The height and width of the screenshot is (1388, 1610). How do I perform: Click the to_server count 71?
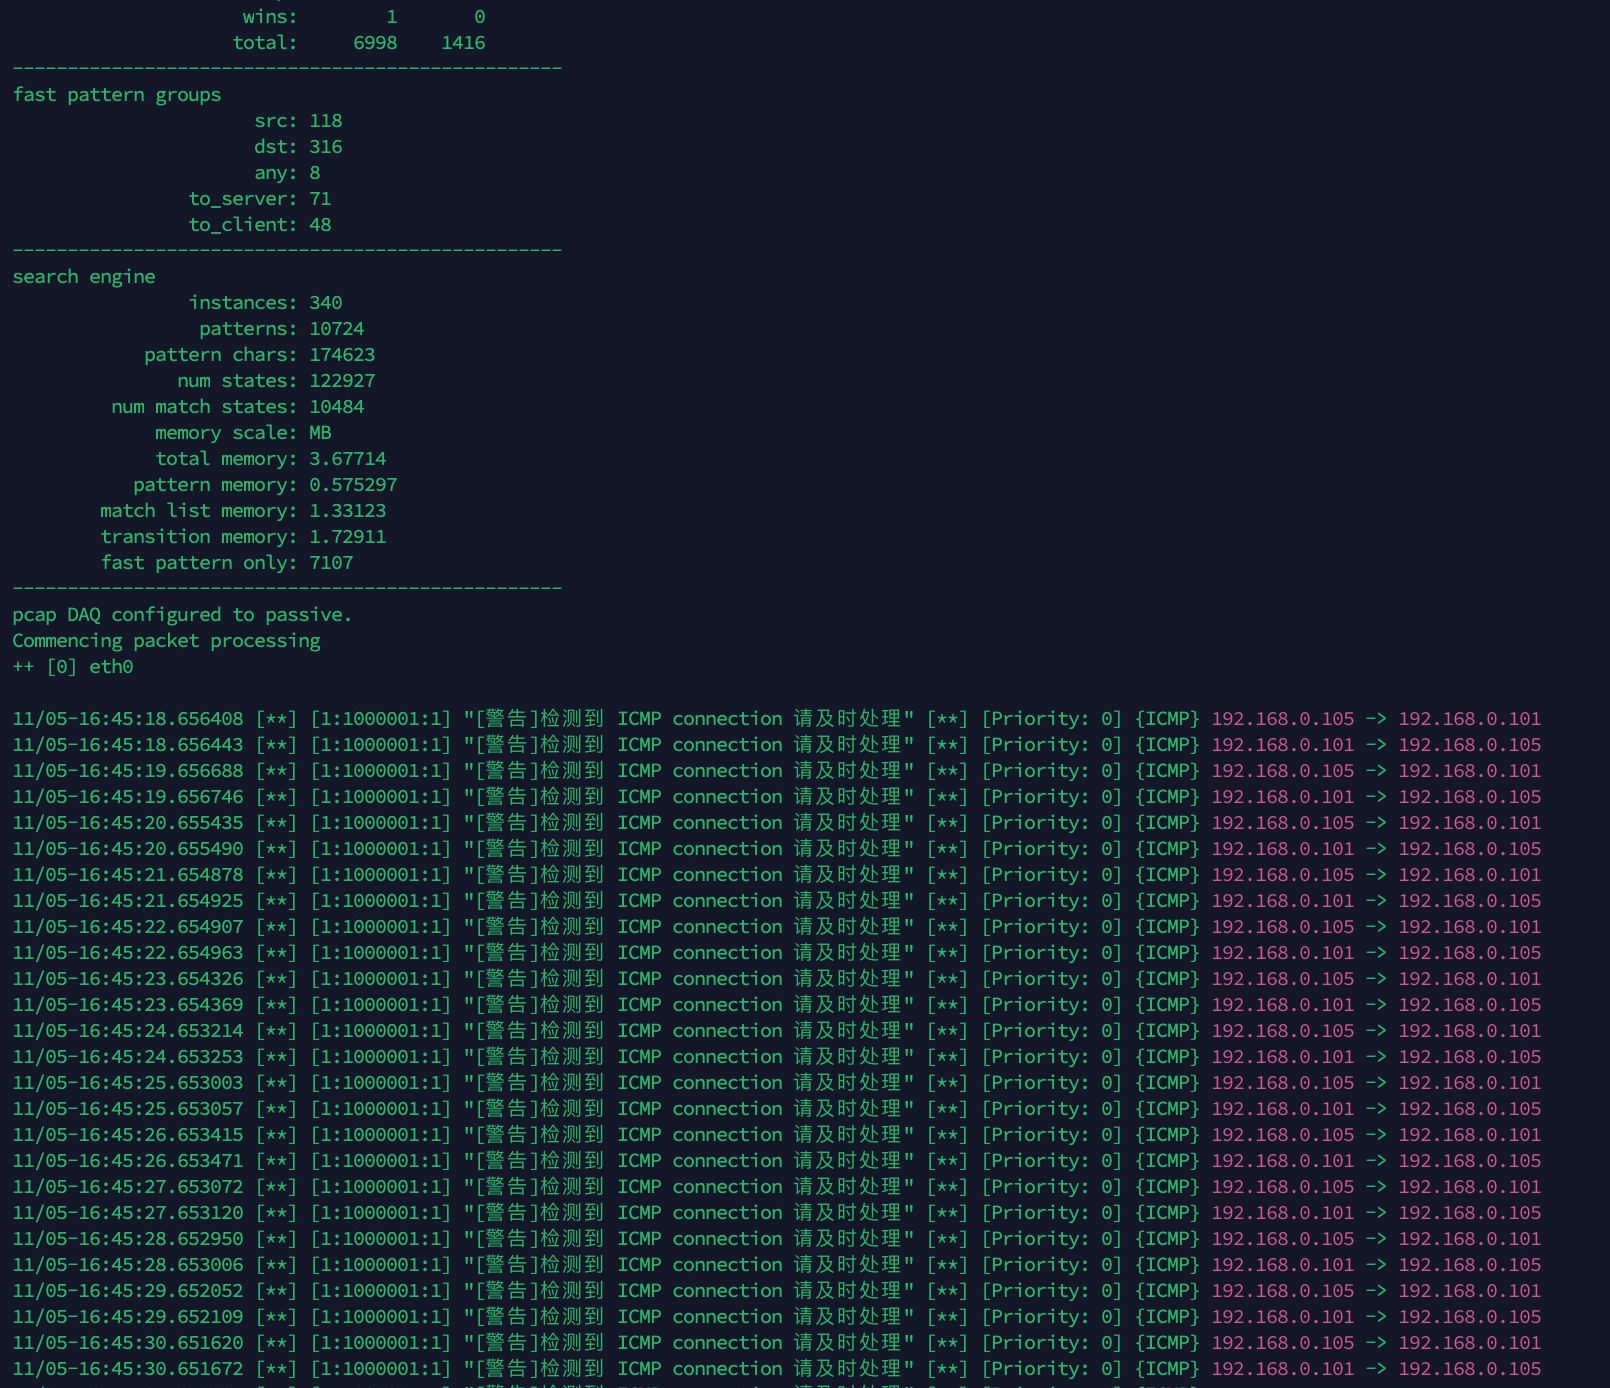[323, 198]
